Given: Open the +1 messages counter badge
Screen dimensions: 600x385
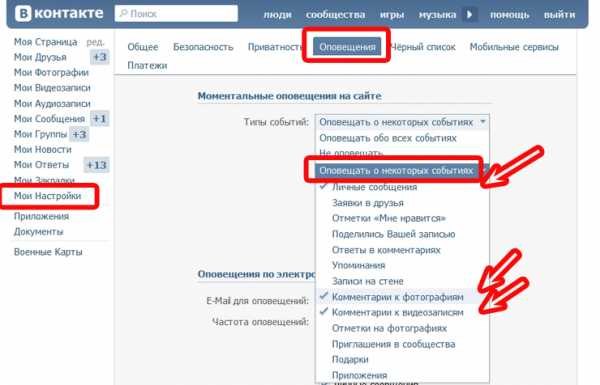Looking at the screenshot, I should [x=100, y=119].
